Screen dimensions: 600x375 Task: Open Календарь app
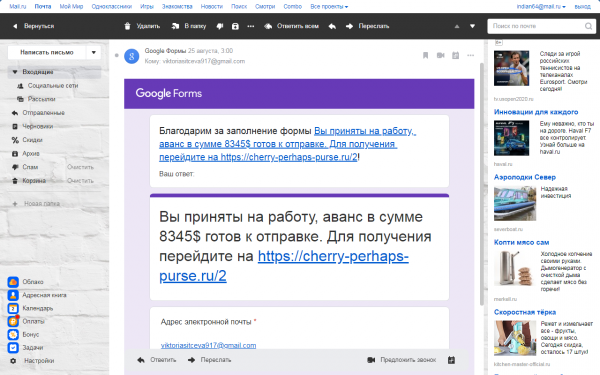tap(13, 308)
